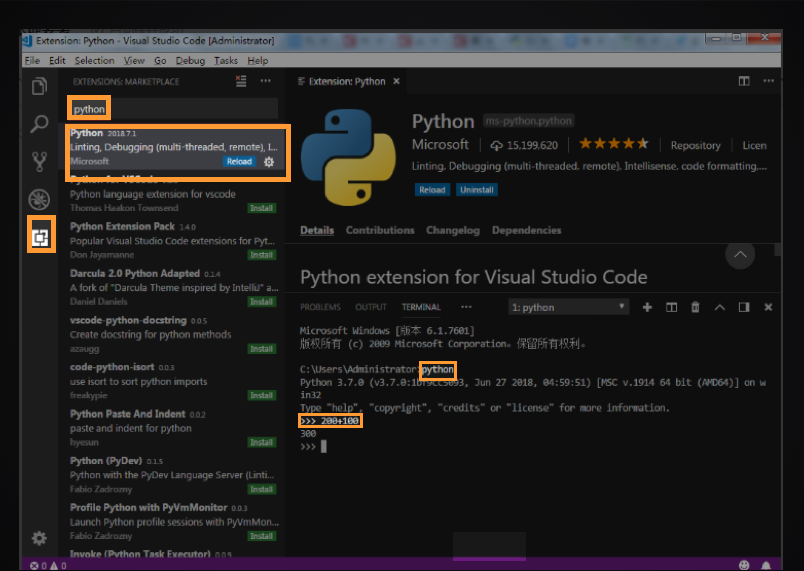Image resolution: width=804 pixels, height=571 pixels.
Task: Select the 1: python terminal dropdown
Action: 569,307
